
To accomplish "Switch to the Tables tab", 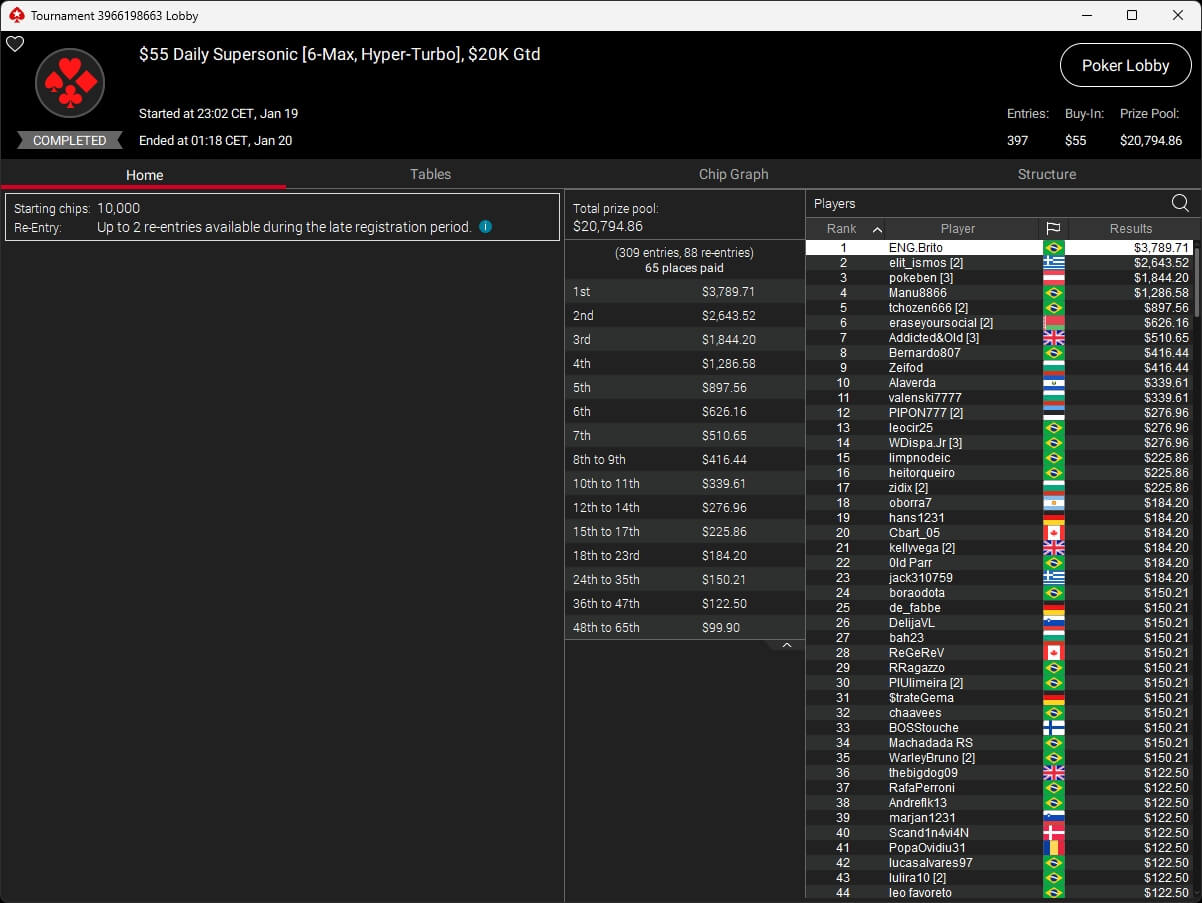I will click(430, 174).
